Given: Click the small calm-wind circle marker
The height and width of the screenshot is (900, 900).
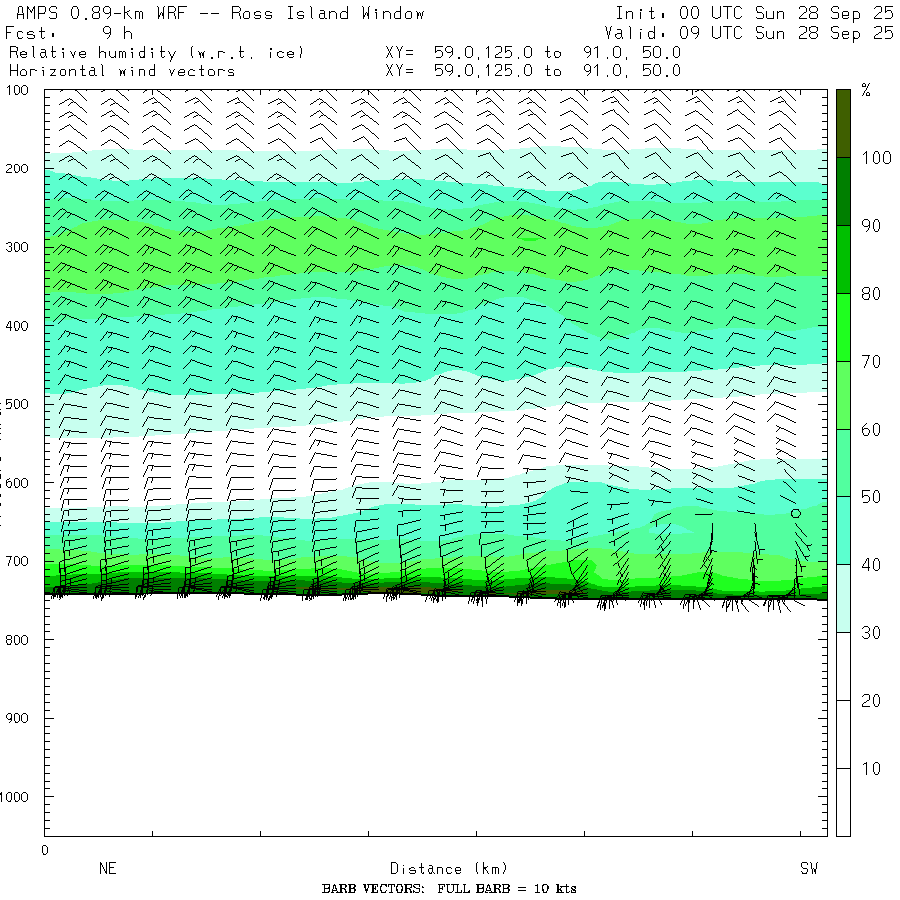Looking at the screenshot, I should point(796,513).
